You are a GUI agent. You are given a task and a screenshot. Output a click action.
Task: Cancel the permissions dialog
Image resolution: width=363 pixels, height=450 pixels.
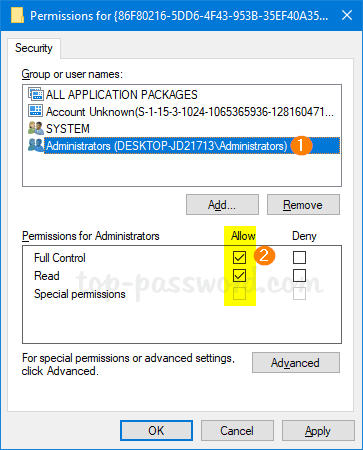click(x=237, y=430)
